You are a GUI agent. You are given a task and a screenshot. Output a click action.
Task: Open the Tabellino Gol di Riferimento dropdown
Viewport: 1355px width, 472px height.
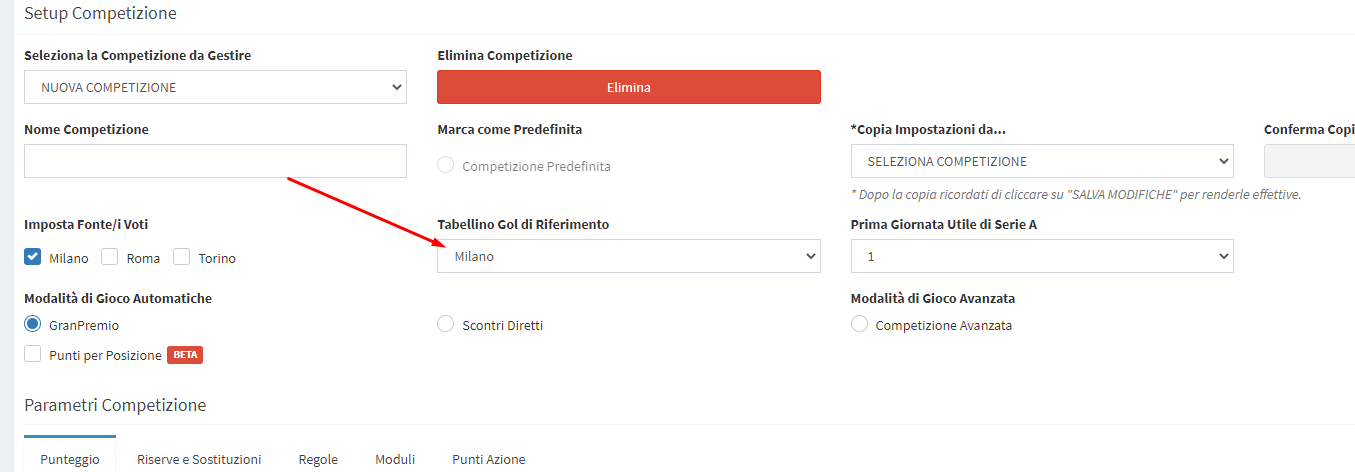pos(628,256)
